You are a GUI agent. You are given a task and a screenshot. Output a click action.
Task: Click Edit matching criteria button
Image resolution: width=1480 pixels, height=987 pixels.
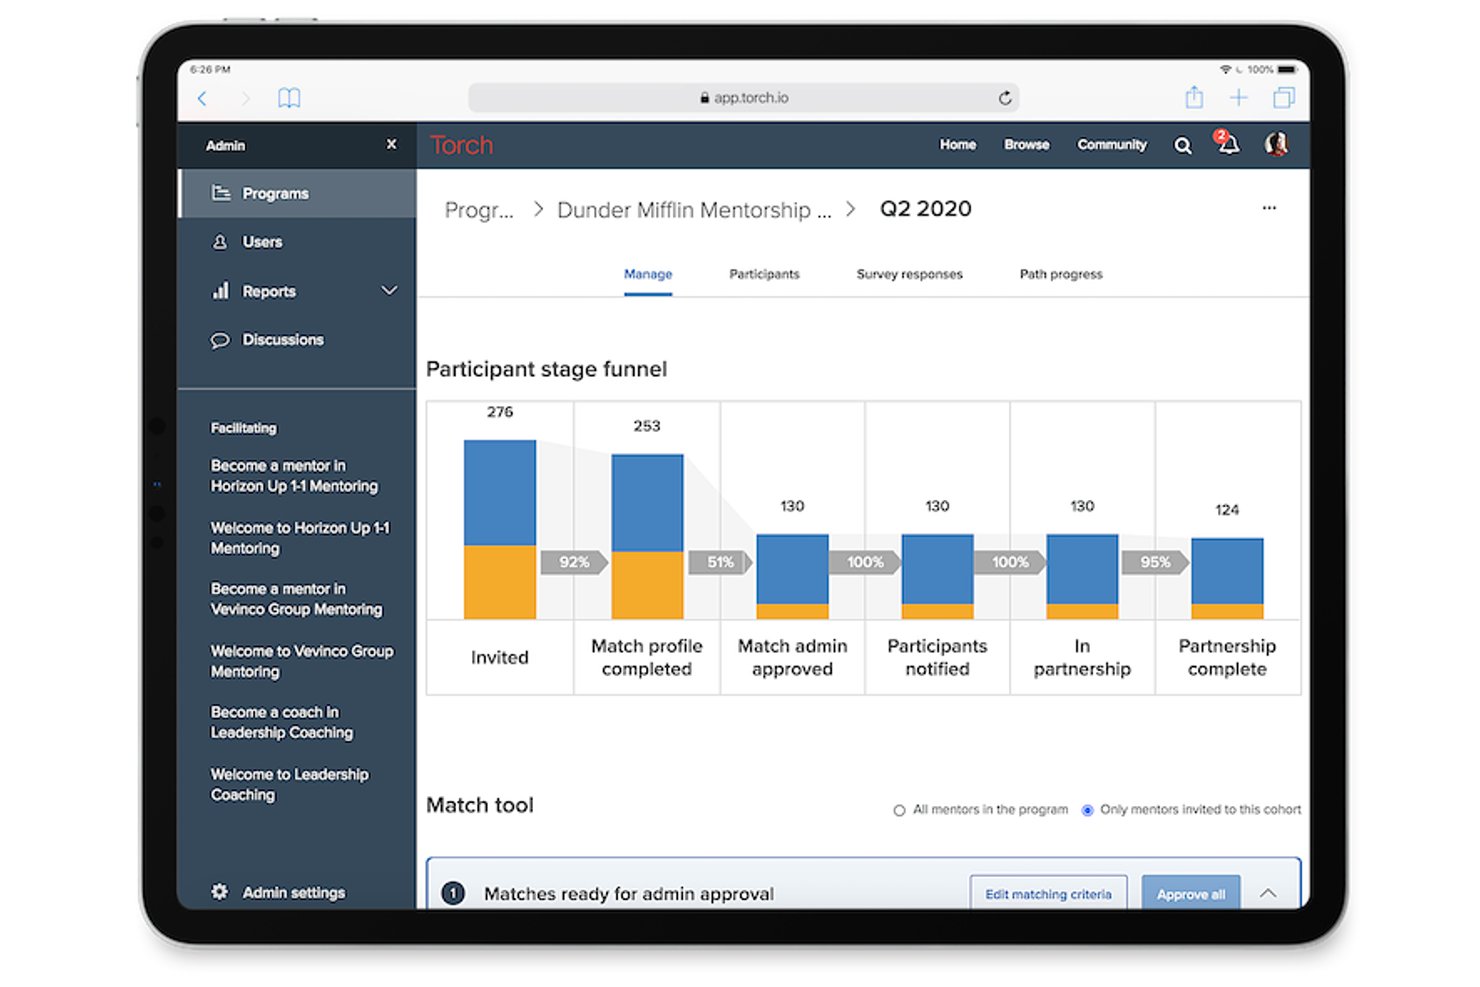tap(1048, 893)
